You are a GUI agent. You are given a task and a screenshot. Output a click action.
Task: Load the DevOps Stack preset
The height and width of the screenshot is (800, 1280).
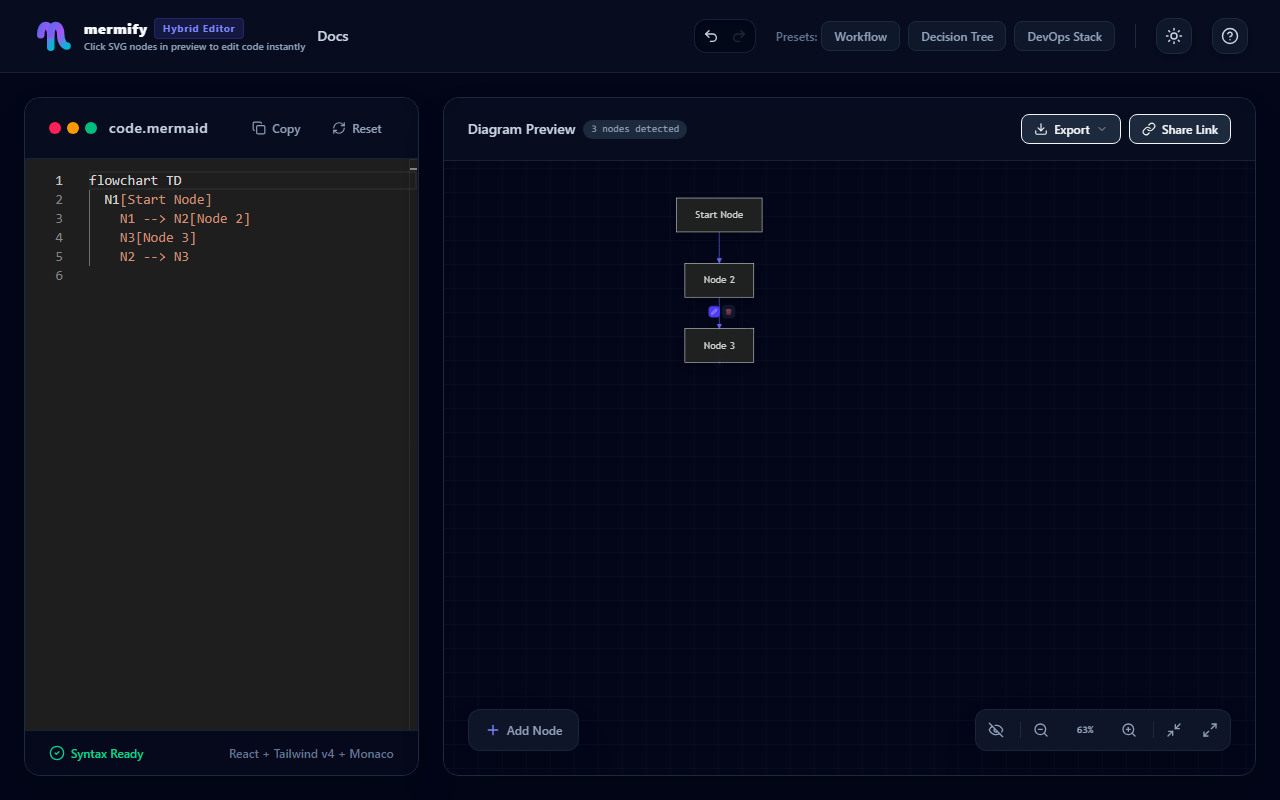[x=1064, y=36]
